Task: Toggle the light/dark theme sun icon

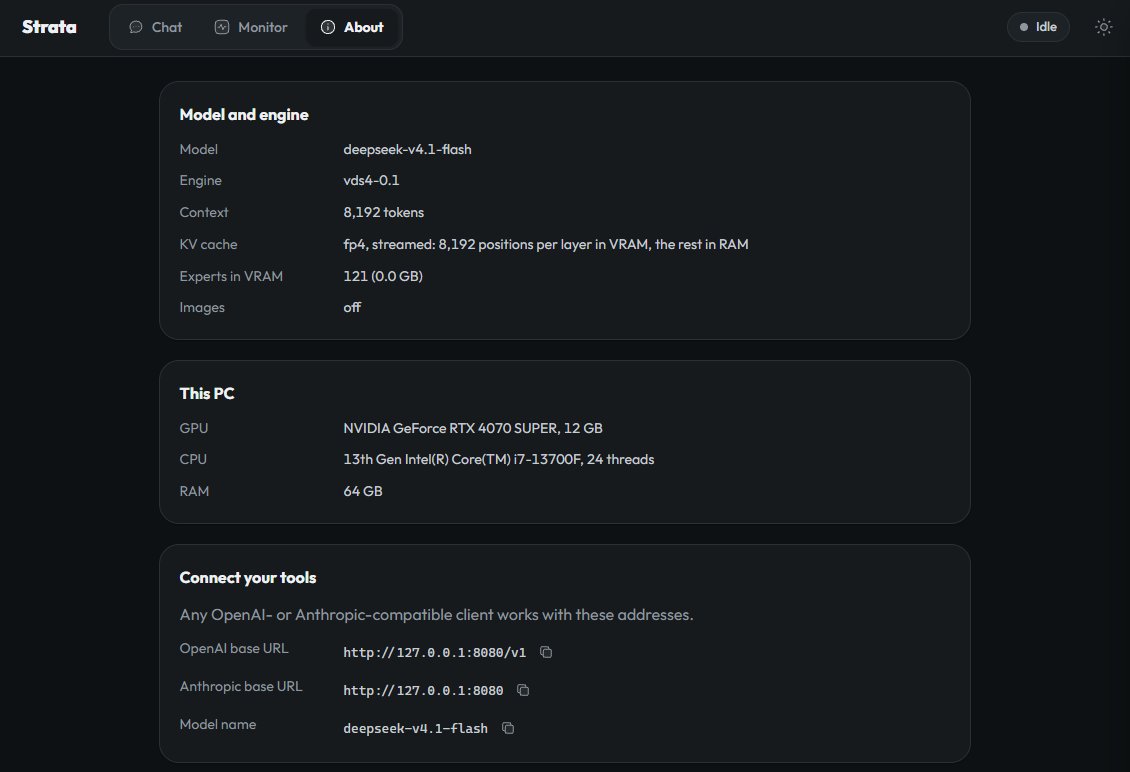Action: [1103, 27]
